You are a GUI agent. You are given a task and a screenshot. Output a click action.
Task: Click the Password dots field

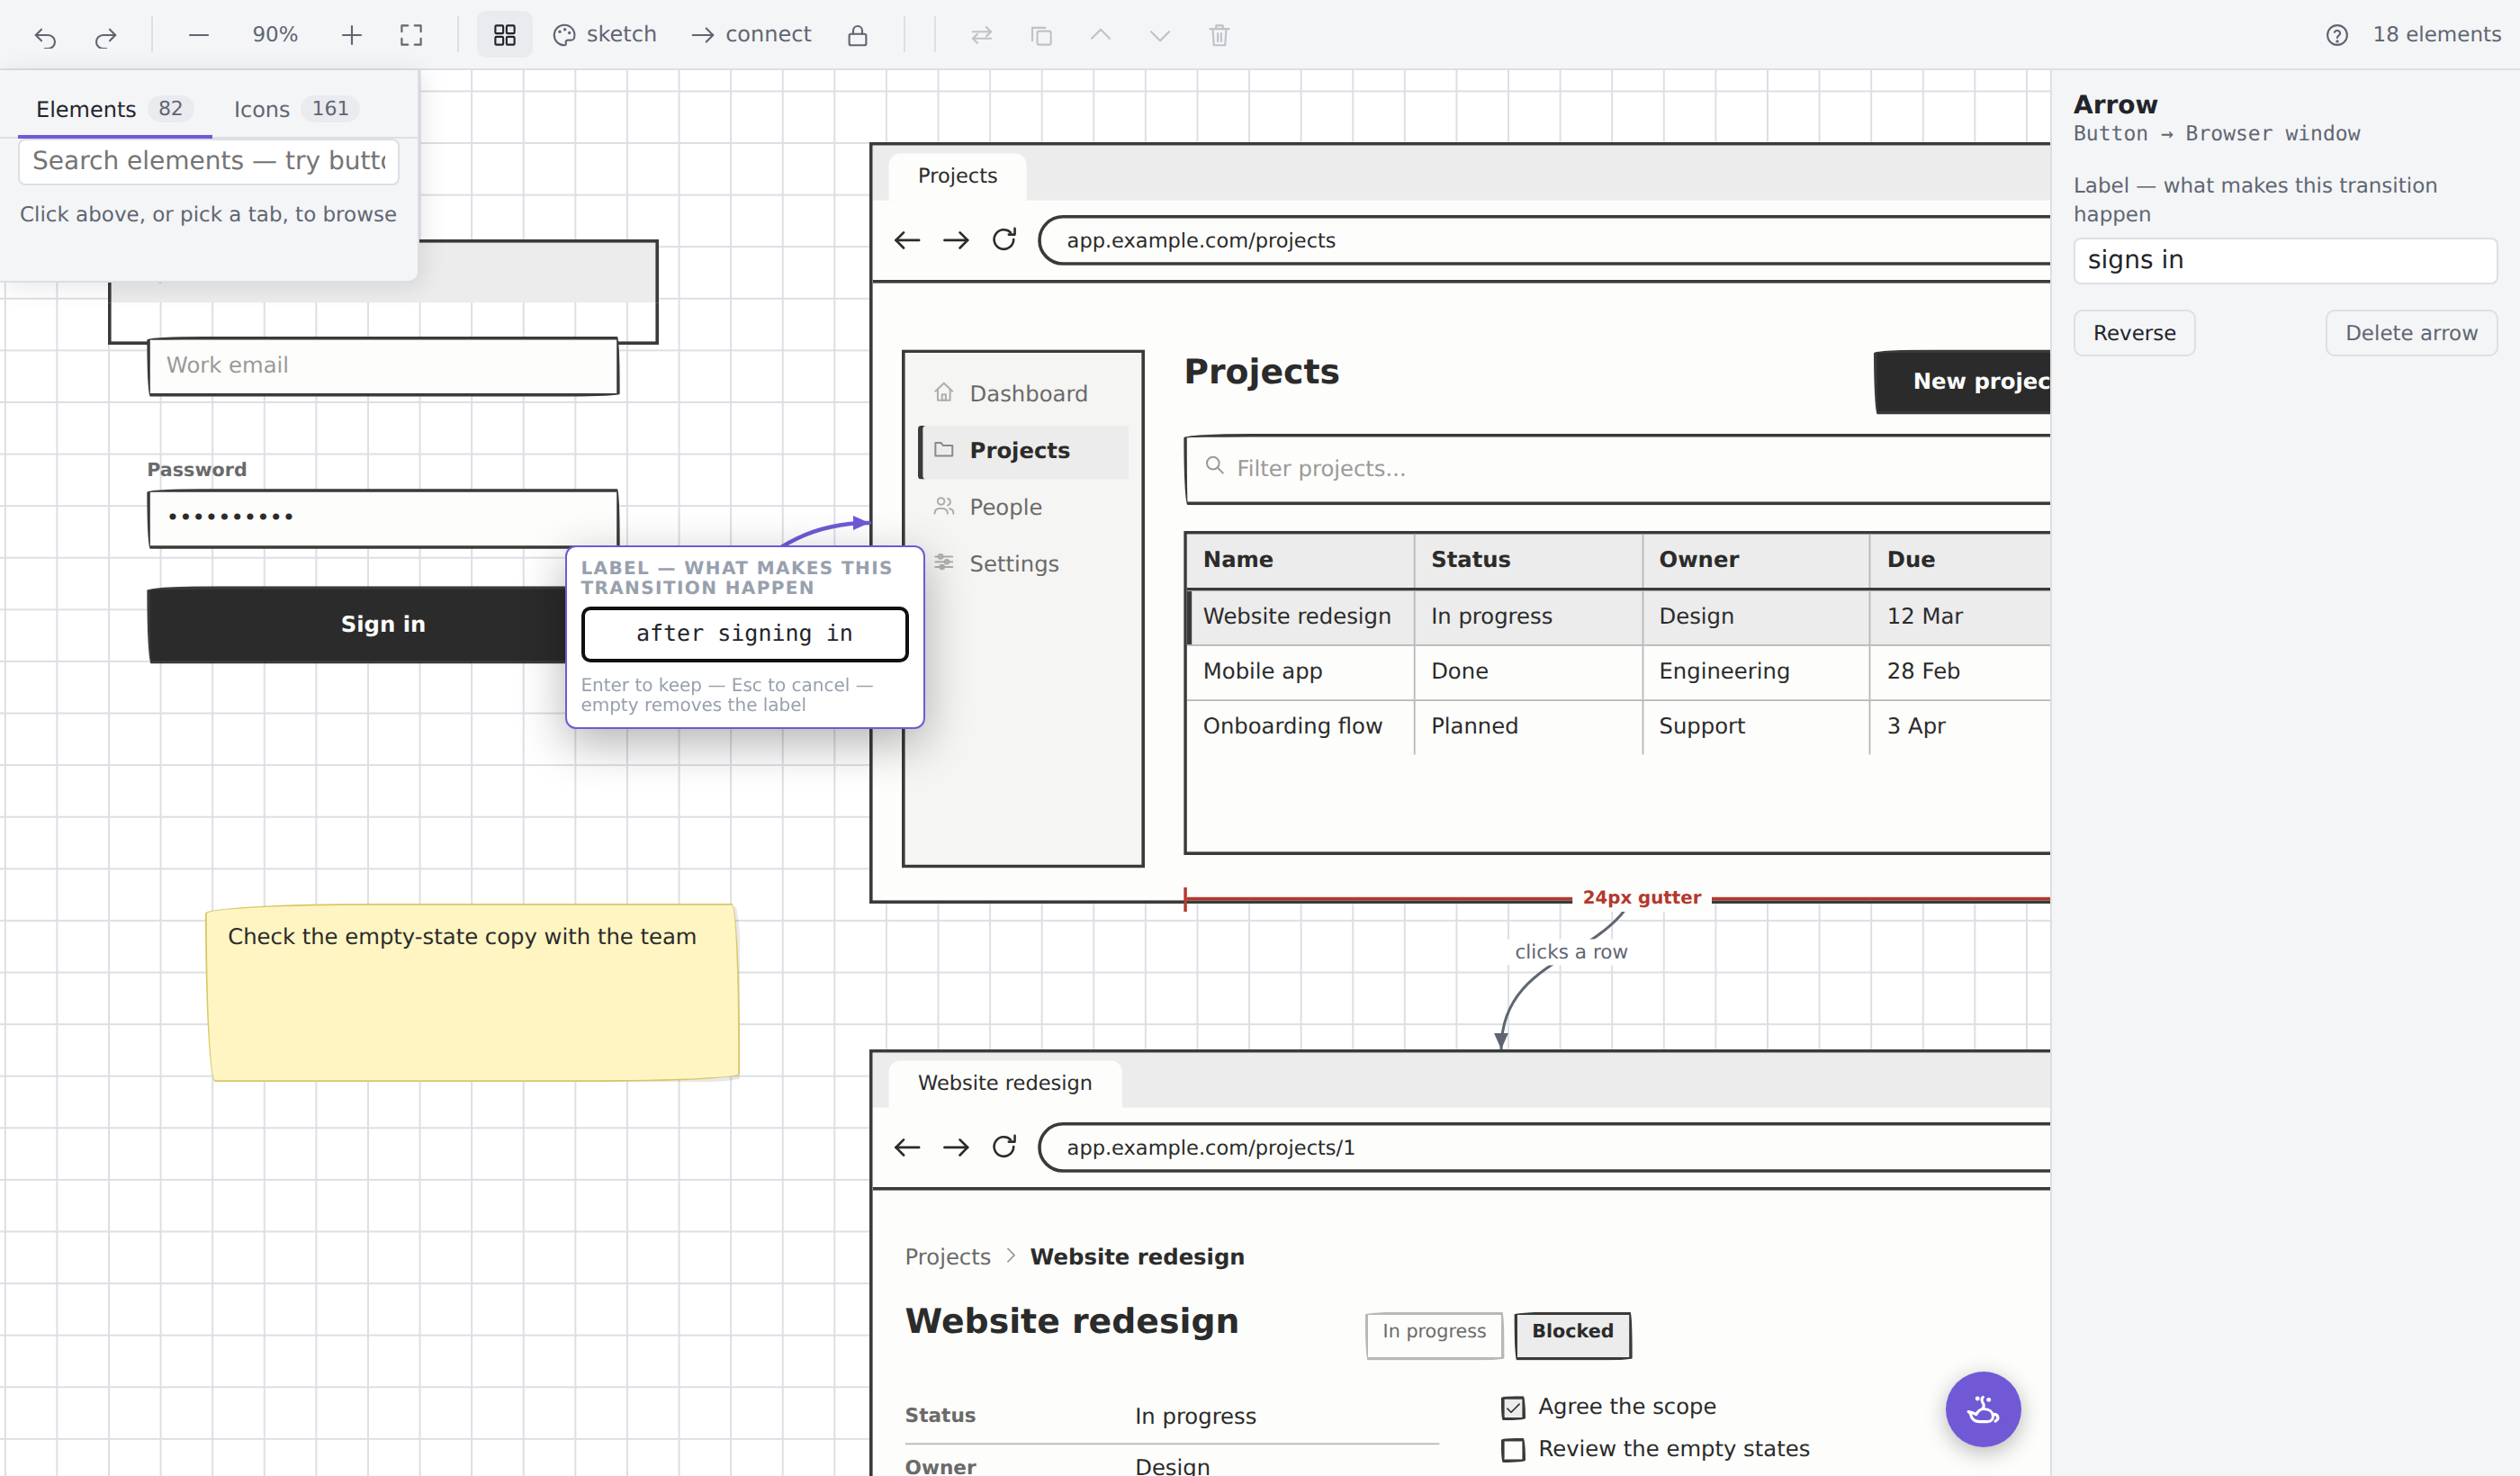pos(383,517)
